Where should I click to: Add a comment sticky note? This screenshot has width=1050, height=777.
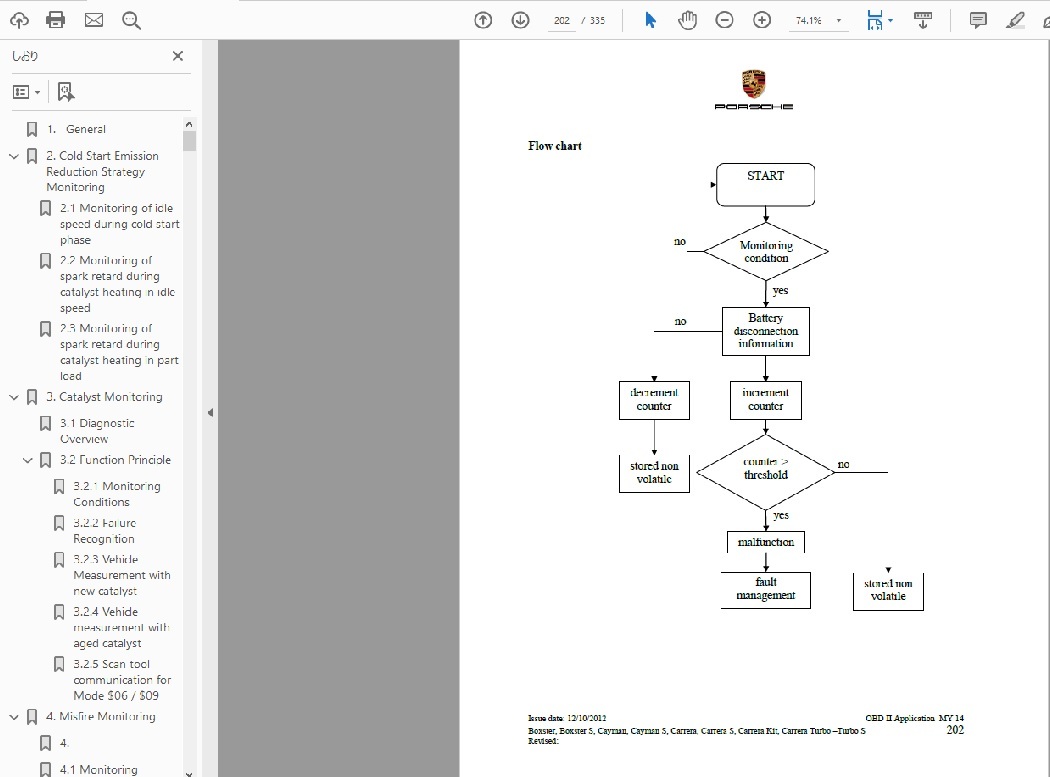pyautogui.click(x=978, y=20)
